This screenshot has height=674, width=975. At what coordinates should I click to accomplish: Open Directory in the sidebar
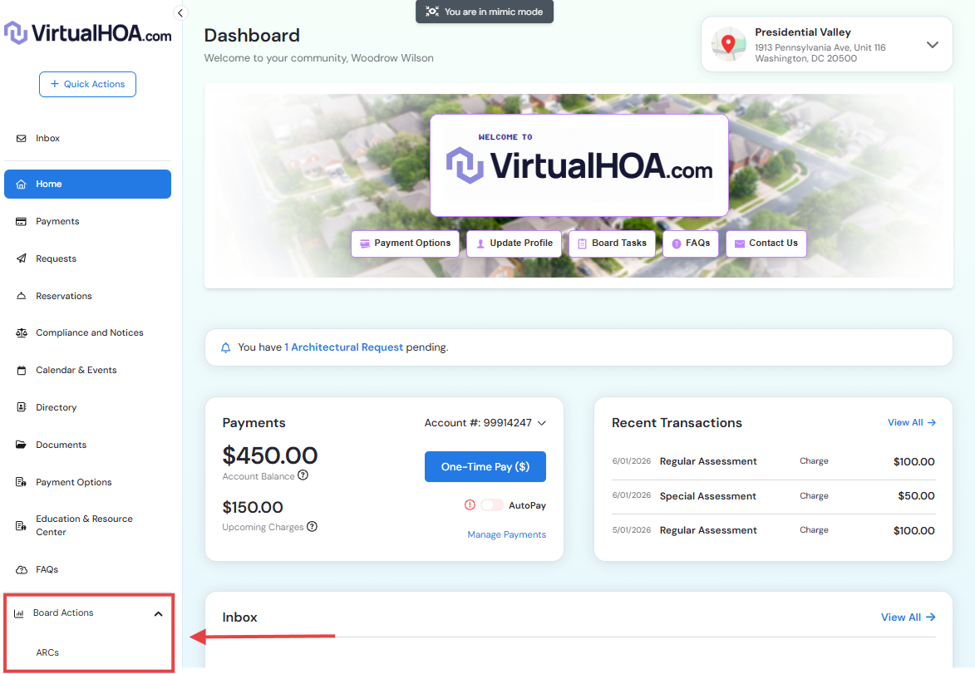point(88,407)
